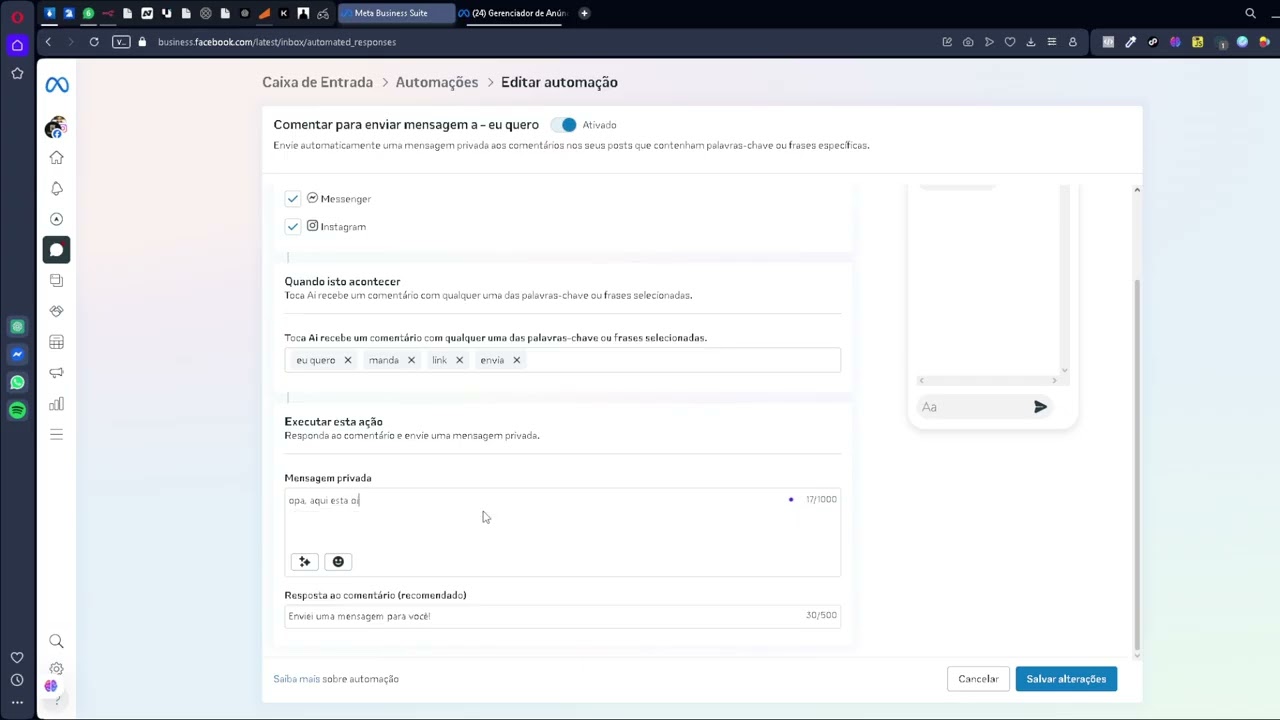This screenshot has height=720, width=1280.
Task: Open WhatsApp in Opera sidebar
Action: [17, 382]
